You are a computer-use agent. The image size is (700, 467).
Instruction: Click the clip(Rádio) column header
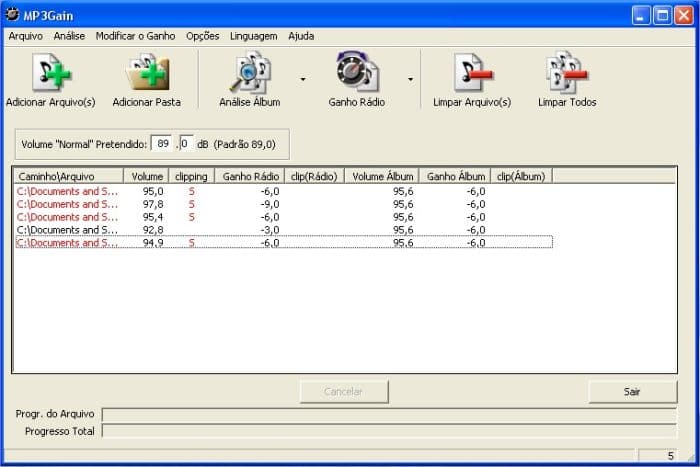point(314,176)
